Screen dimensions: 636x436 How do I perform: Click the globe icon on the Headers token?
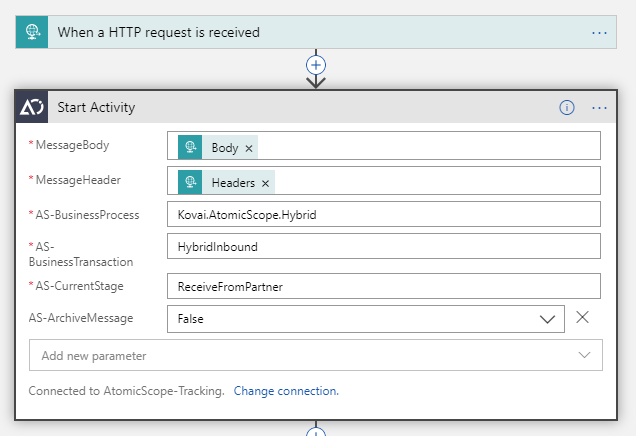[x=190, y=182]
